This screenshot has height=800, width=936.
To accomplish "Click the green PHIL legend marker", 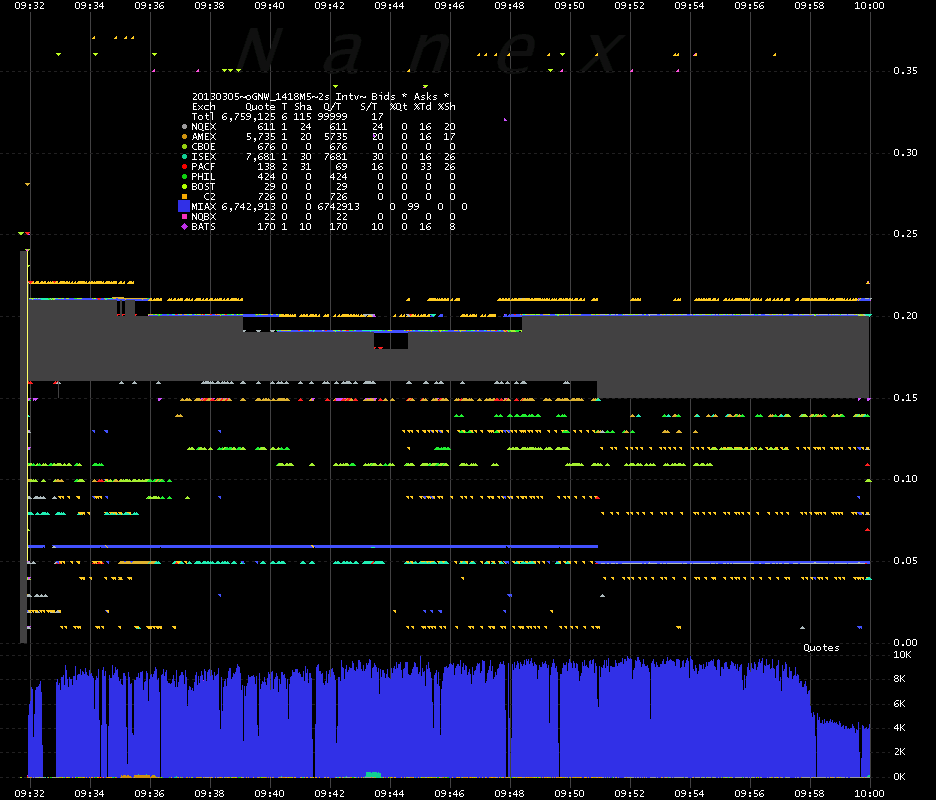I will pos(184,177).
